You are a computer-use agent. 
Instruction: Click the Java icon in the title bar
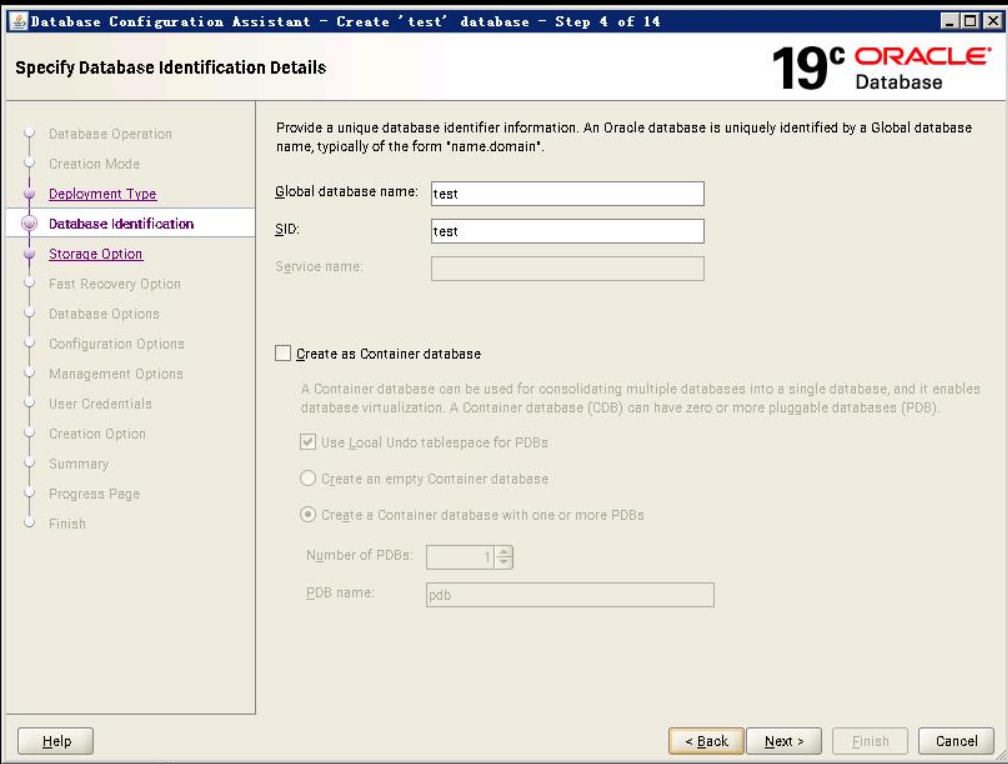pyautogui.click(x=19, y=21)
